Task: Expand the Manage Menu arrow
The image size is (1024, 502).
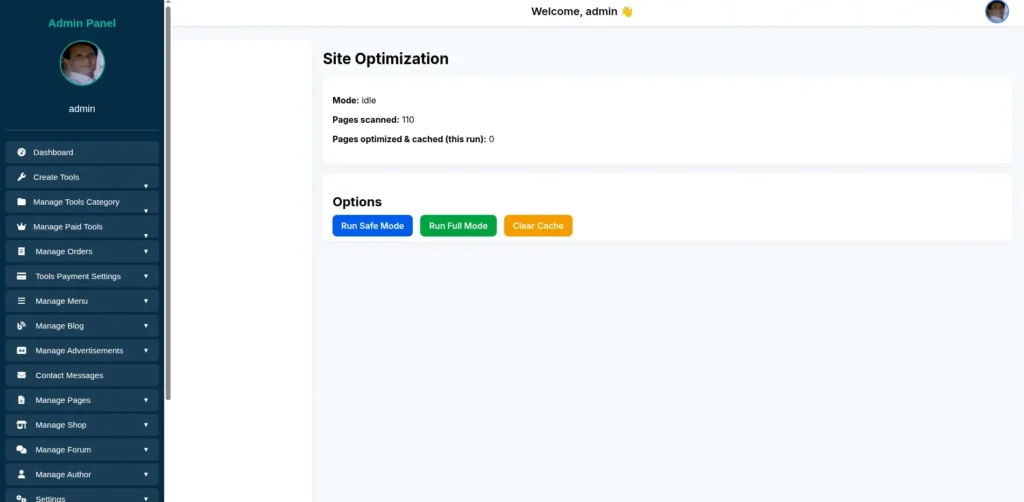Action: tap(146, 301)
